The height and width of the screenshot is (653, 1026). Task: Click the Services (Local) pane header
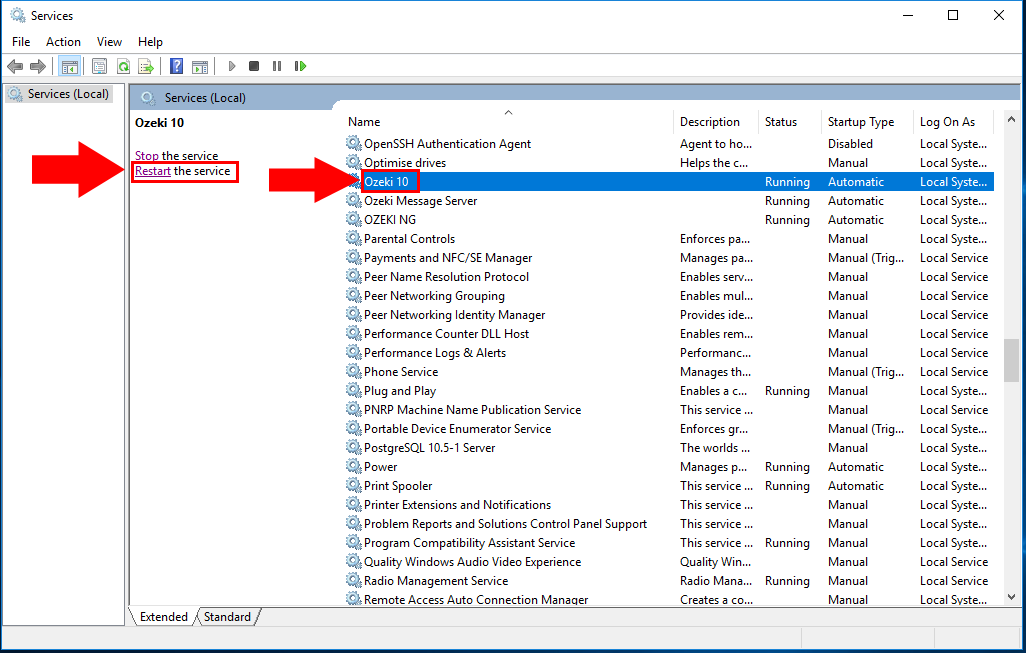tap(205, 97)
